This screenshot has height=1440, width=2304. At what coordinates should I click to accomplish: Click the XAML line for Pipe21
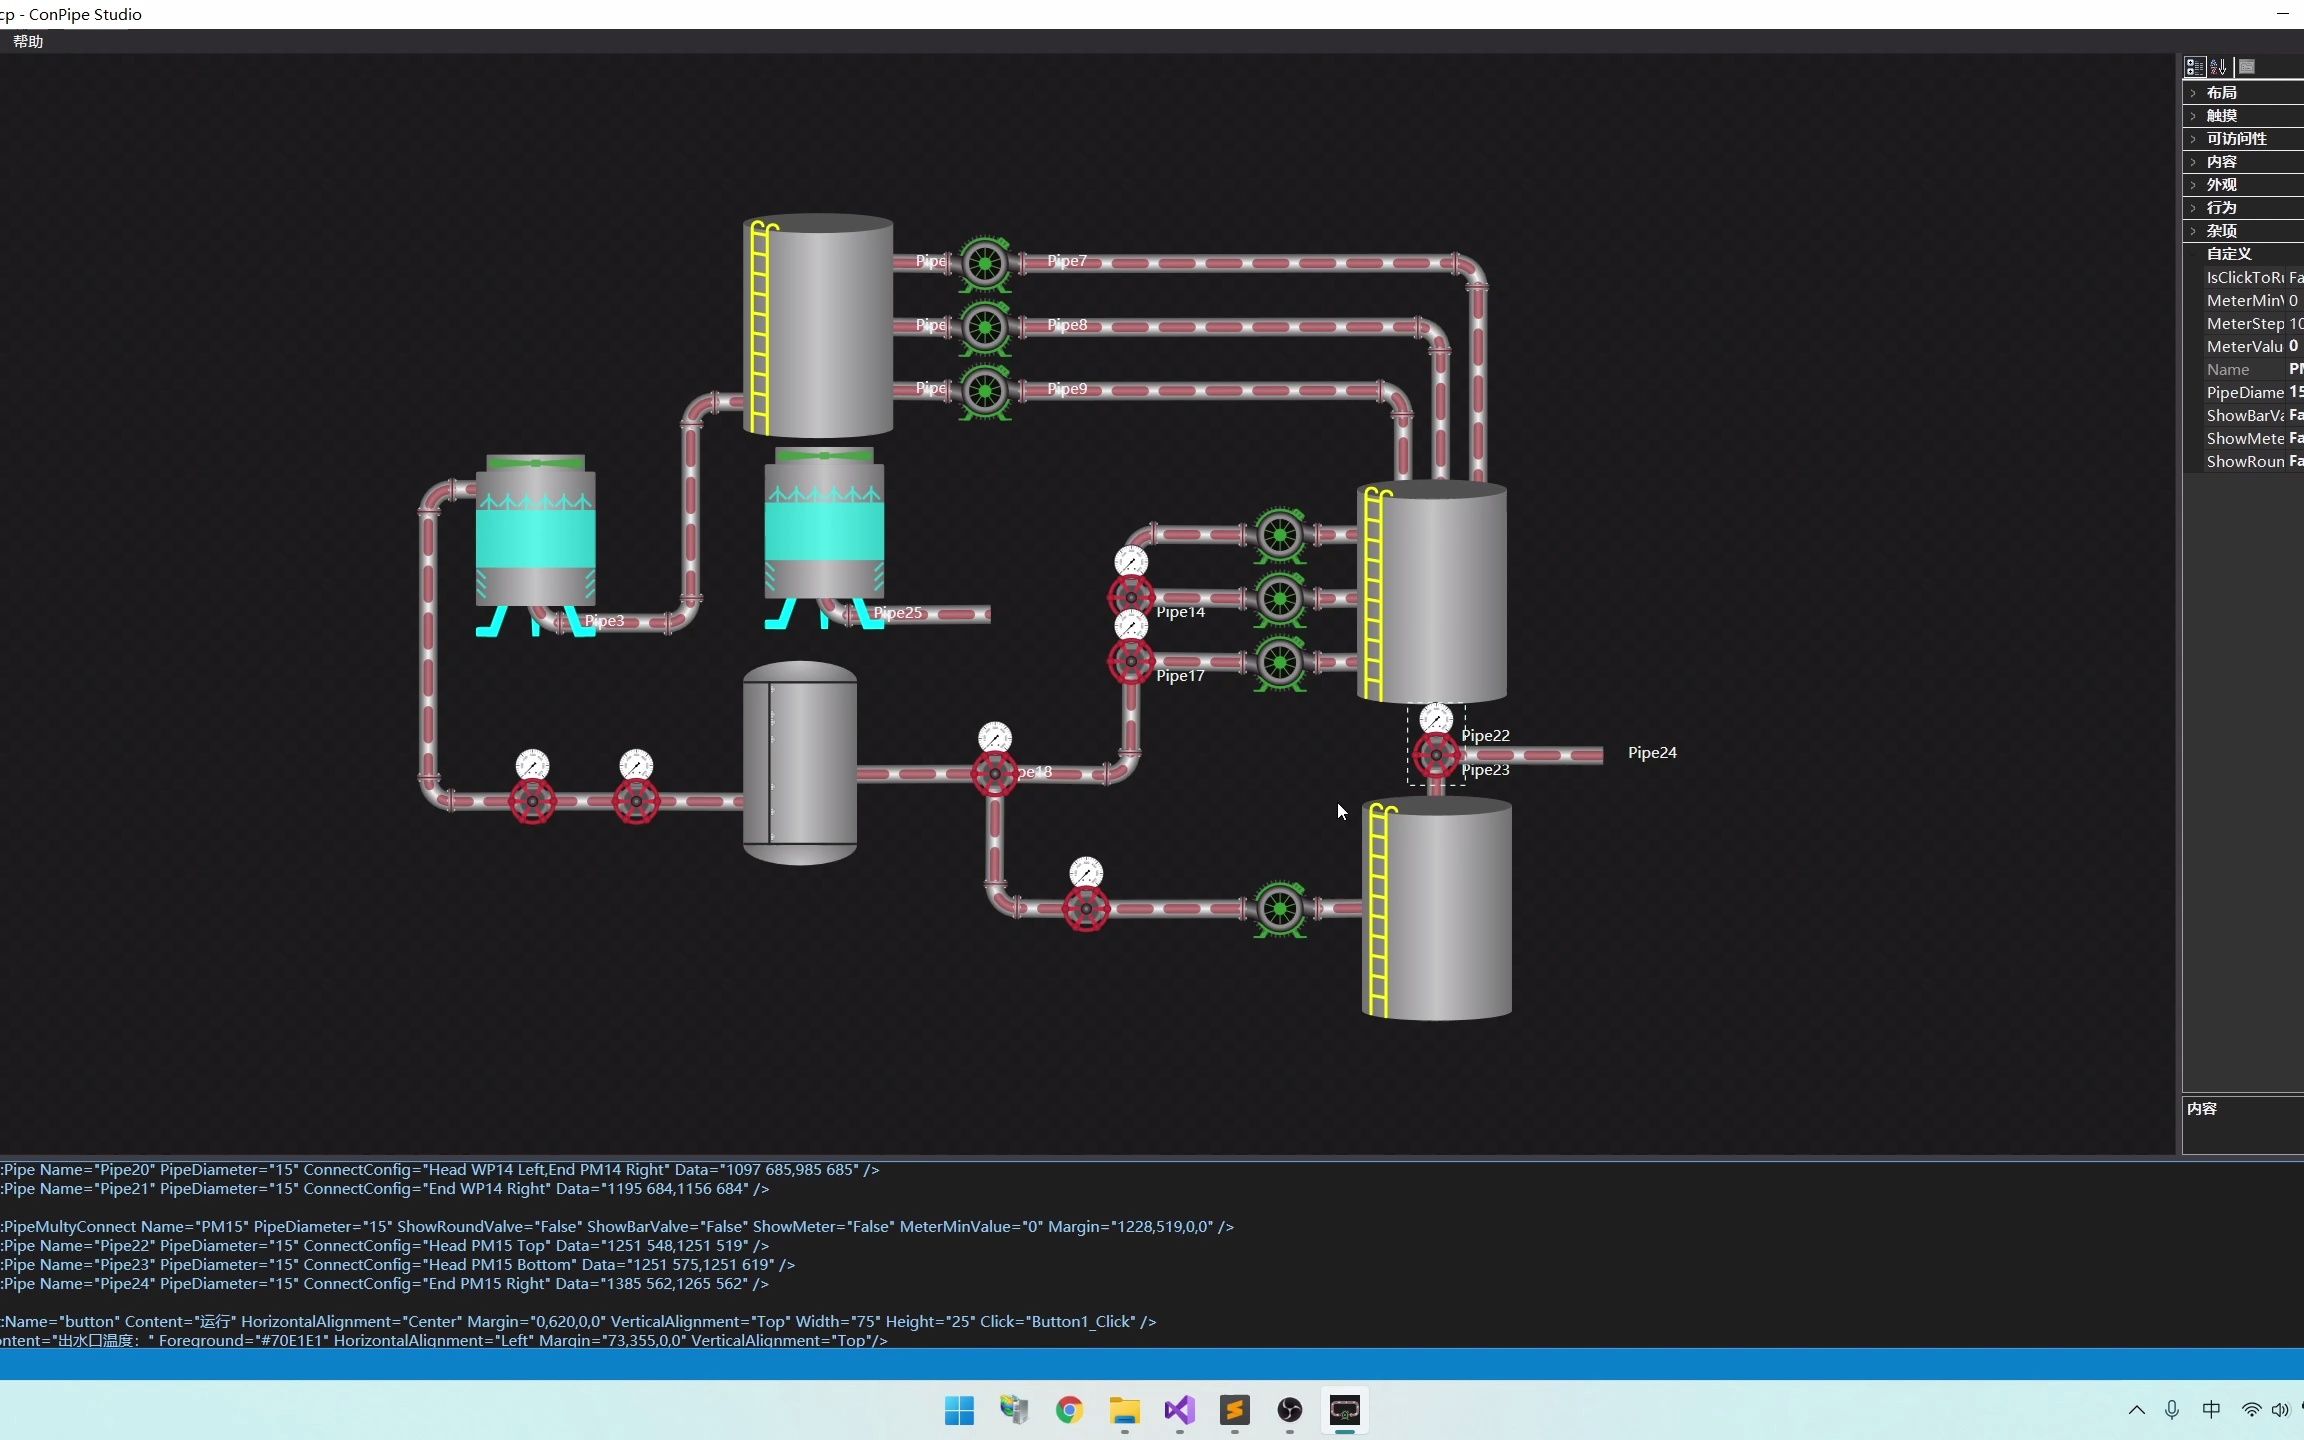pos(385,1189)
